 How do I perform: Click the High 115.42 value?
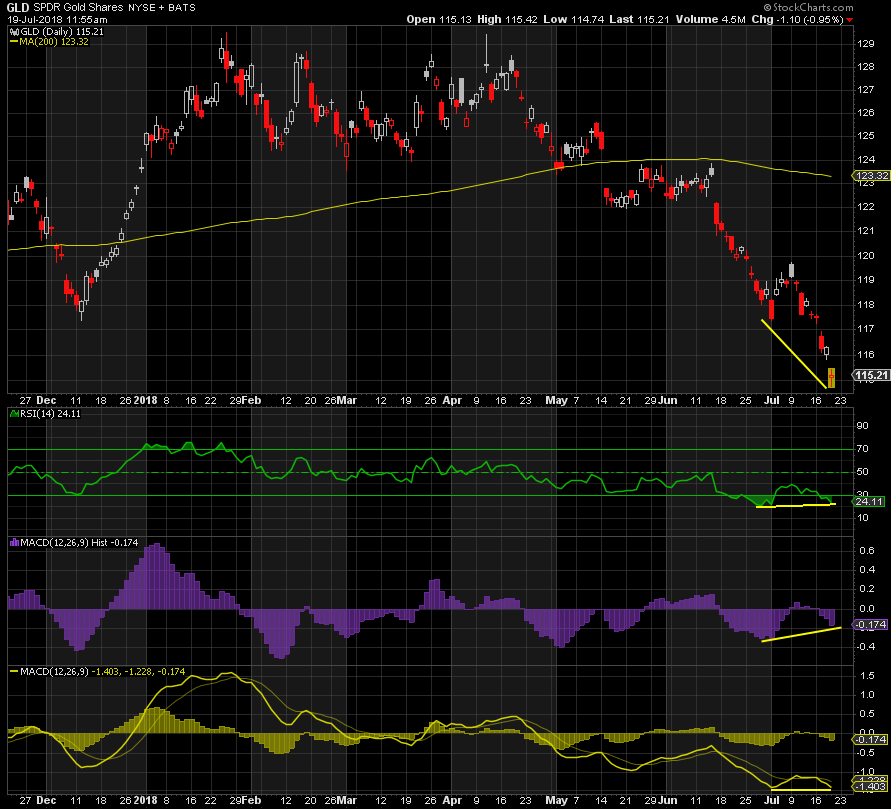pos(507,19)
